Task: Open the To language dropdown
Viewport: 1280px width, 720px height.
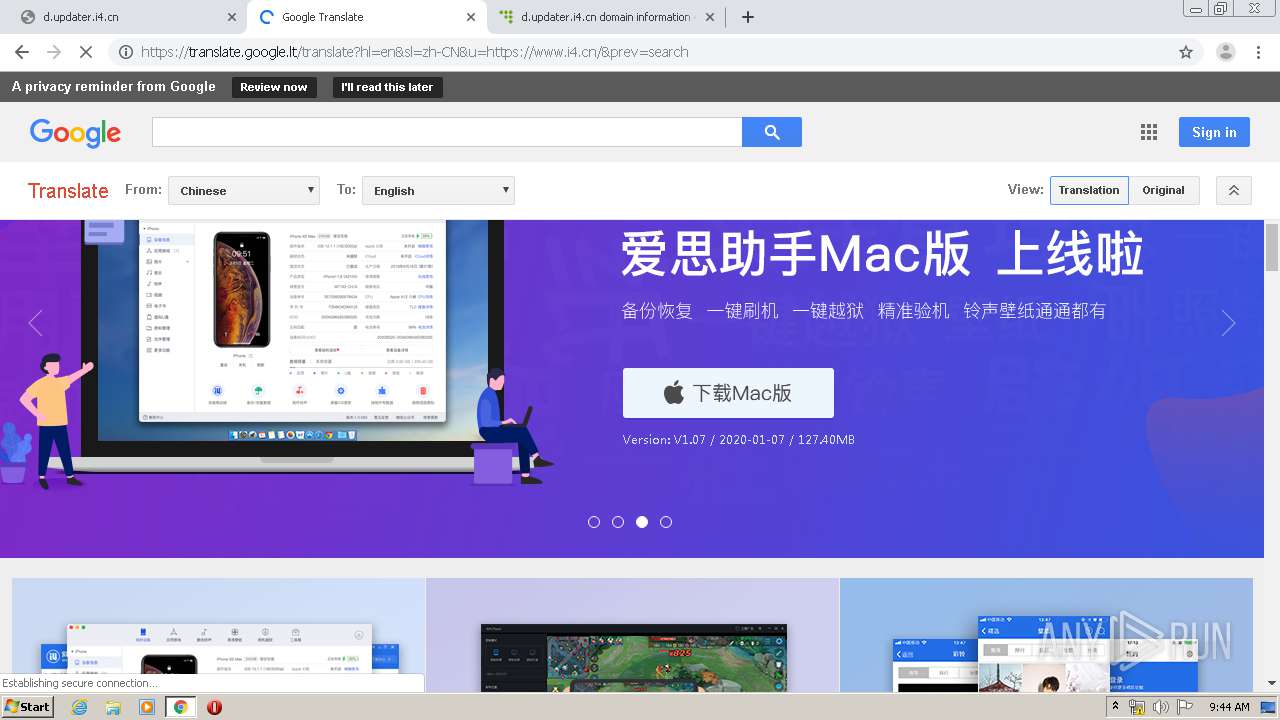Action: tap(437, 190)
